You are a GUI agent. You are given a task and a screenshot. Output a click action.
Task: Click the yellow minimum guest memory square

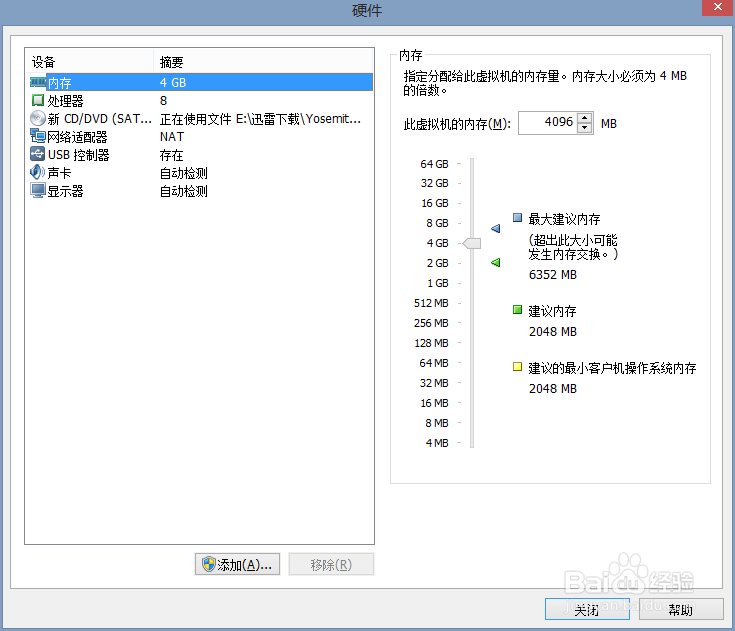pyautogui.click(x=517, y=367)
